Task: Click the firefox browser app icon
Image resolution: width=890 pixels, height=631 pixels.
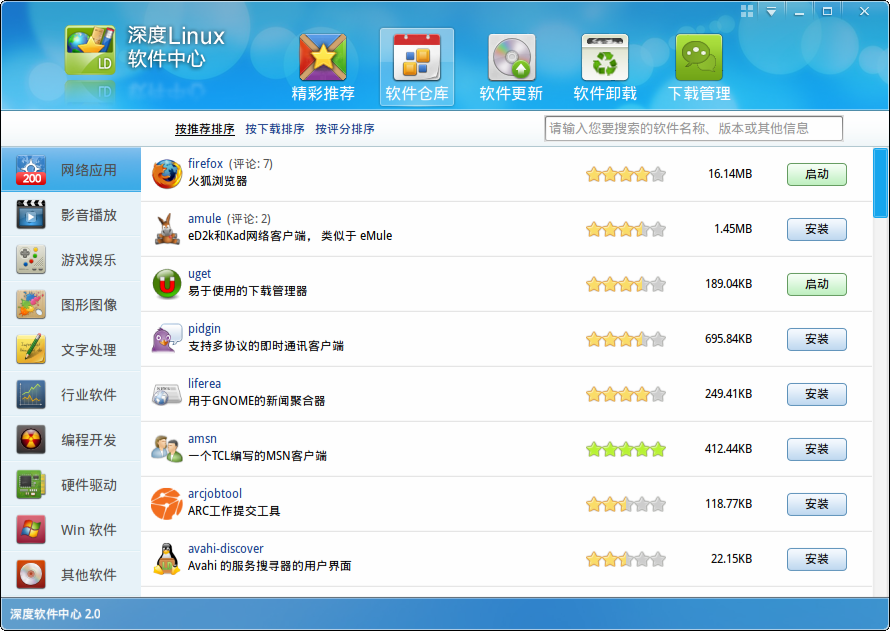Action: point(167,174)
